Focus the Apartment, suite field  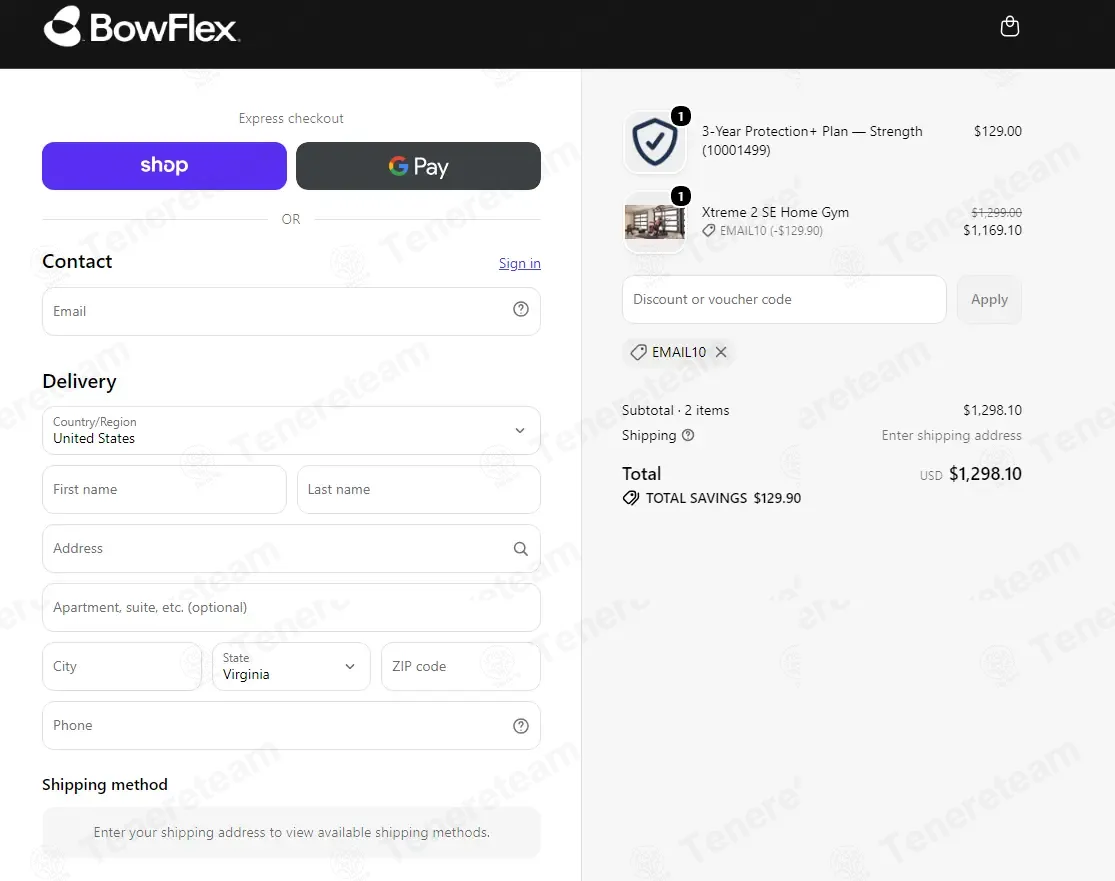[292, 607]
